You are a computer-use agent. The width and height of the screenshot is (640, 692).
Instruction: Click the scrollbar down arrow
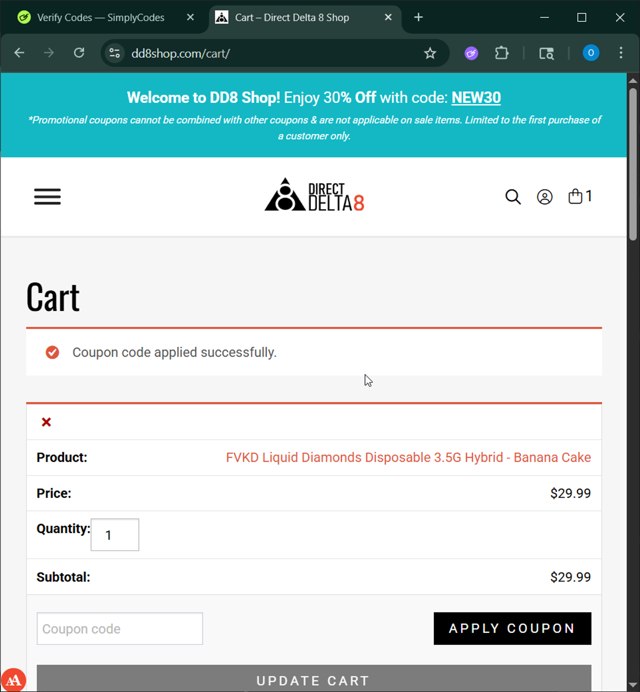[632, 685]
